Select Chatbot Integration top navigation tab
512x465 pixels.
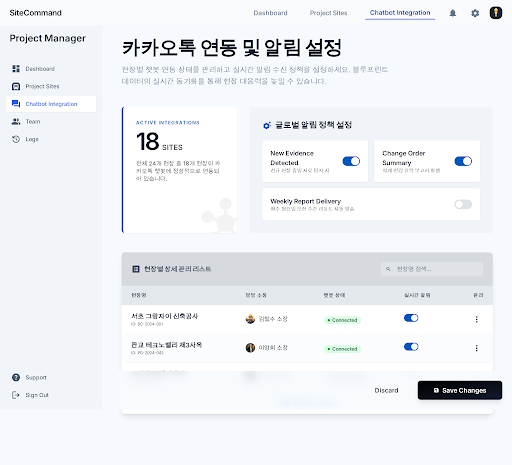pos(400,13)
